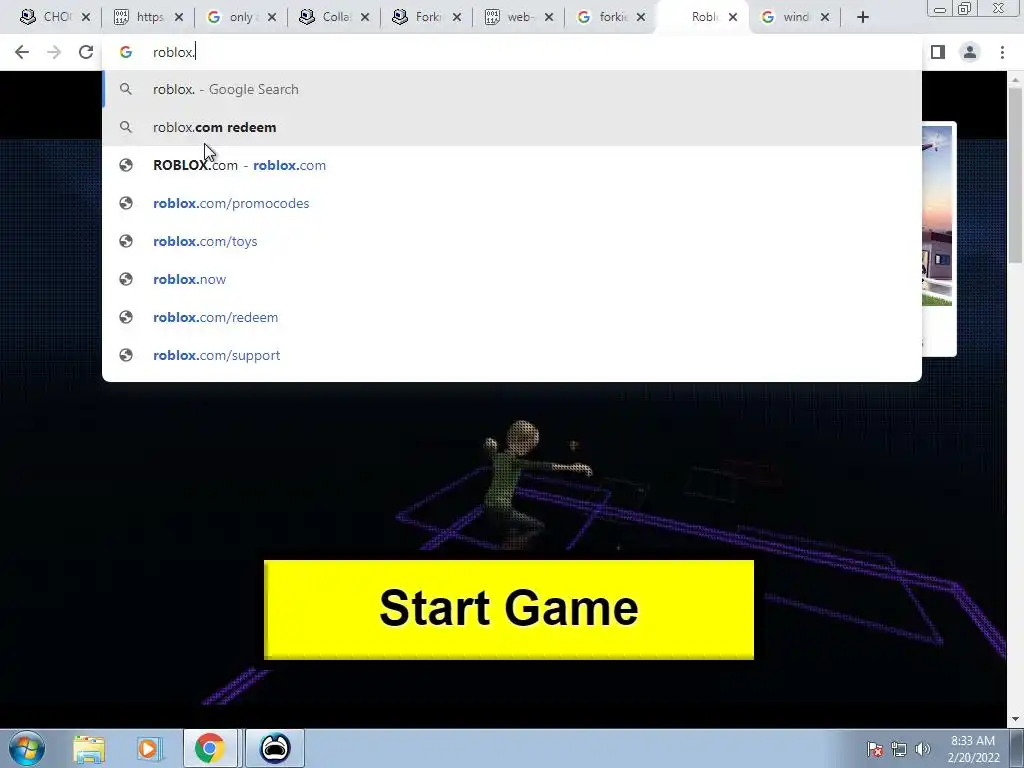
Task: Select 'roblox. - Google Search' suggestion
Action: [511, 89]
